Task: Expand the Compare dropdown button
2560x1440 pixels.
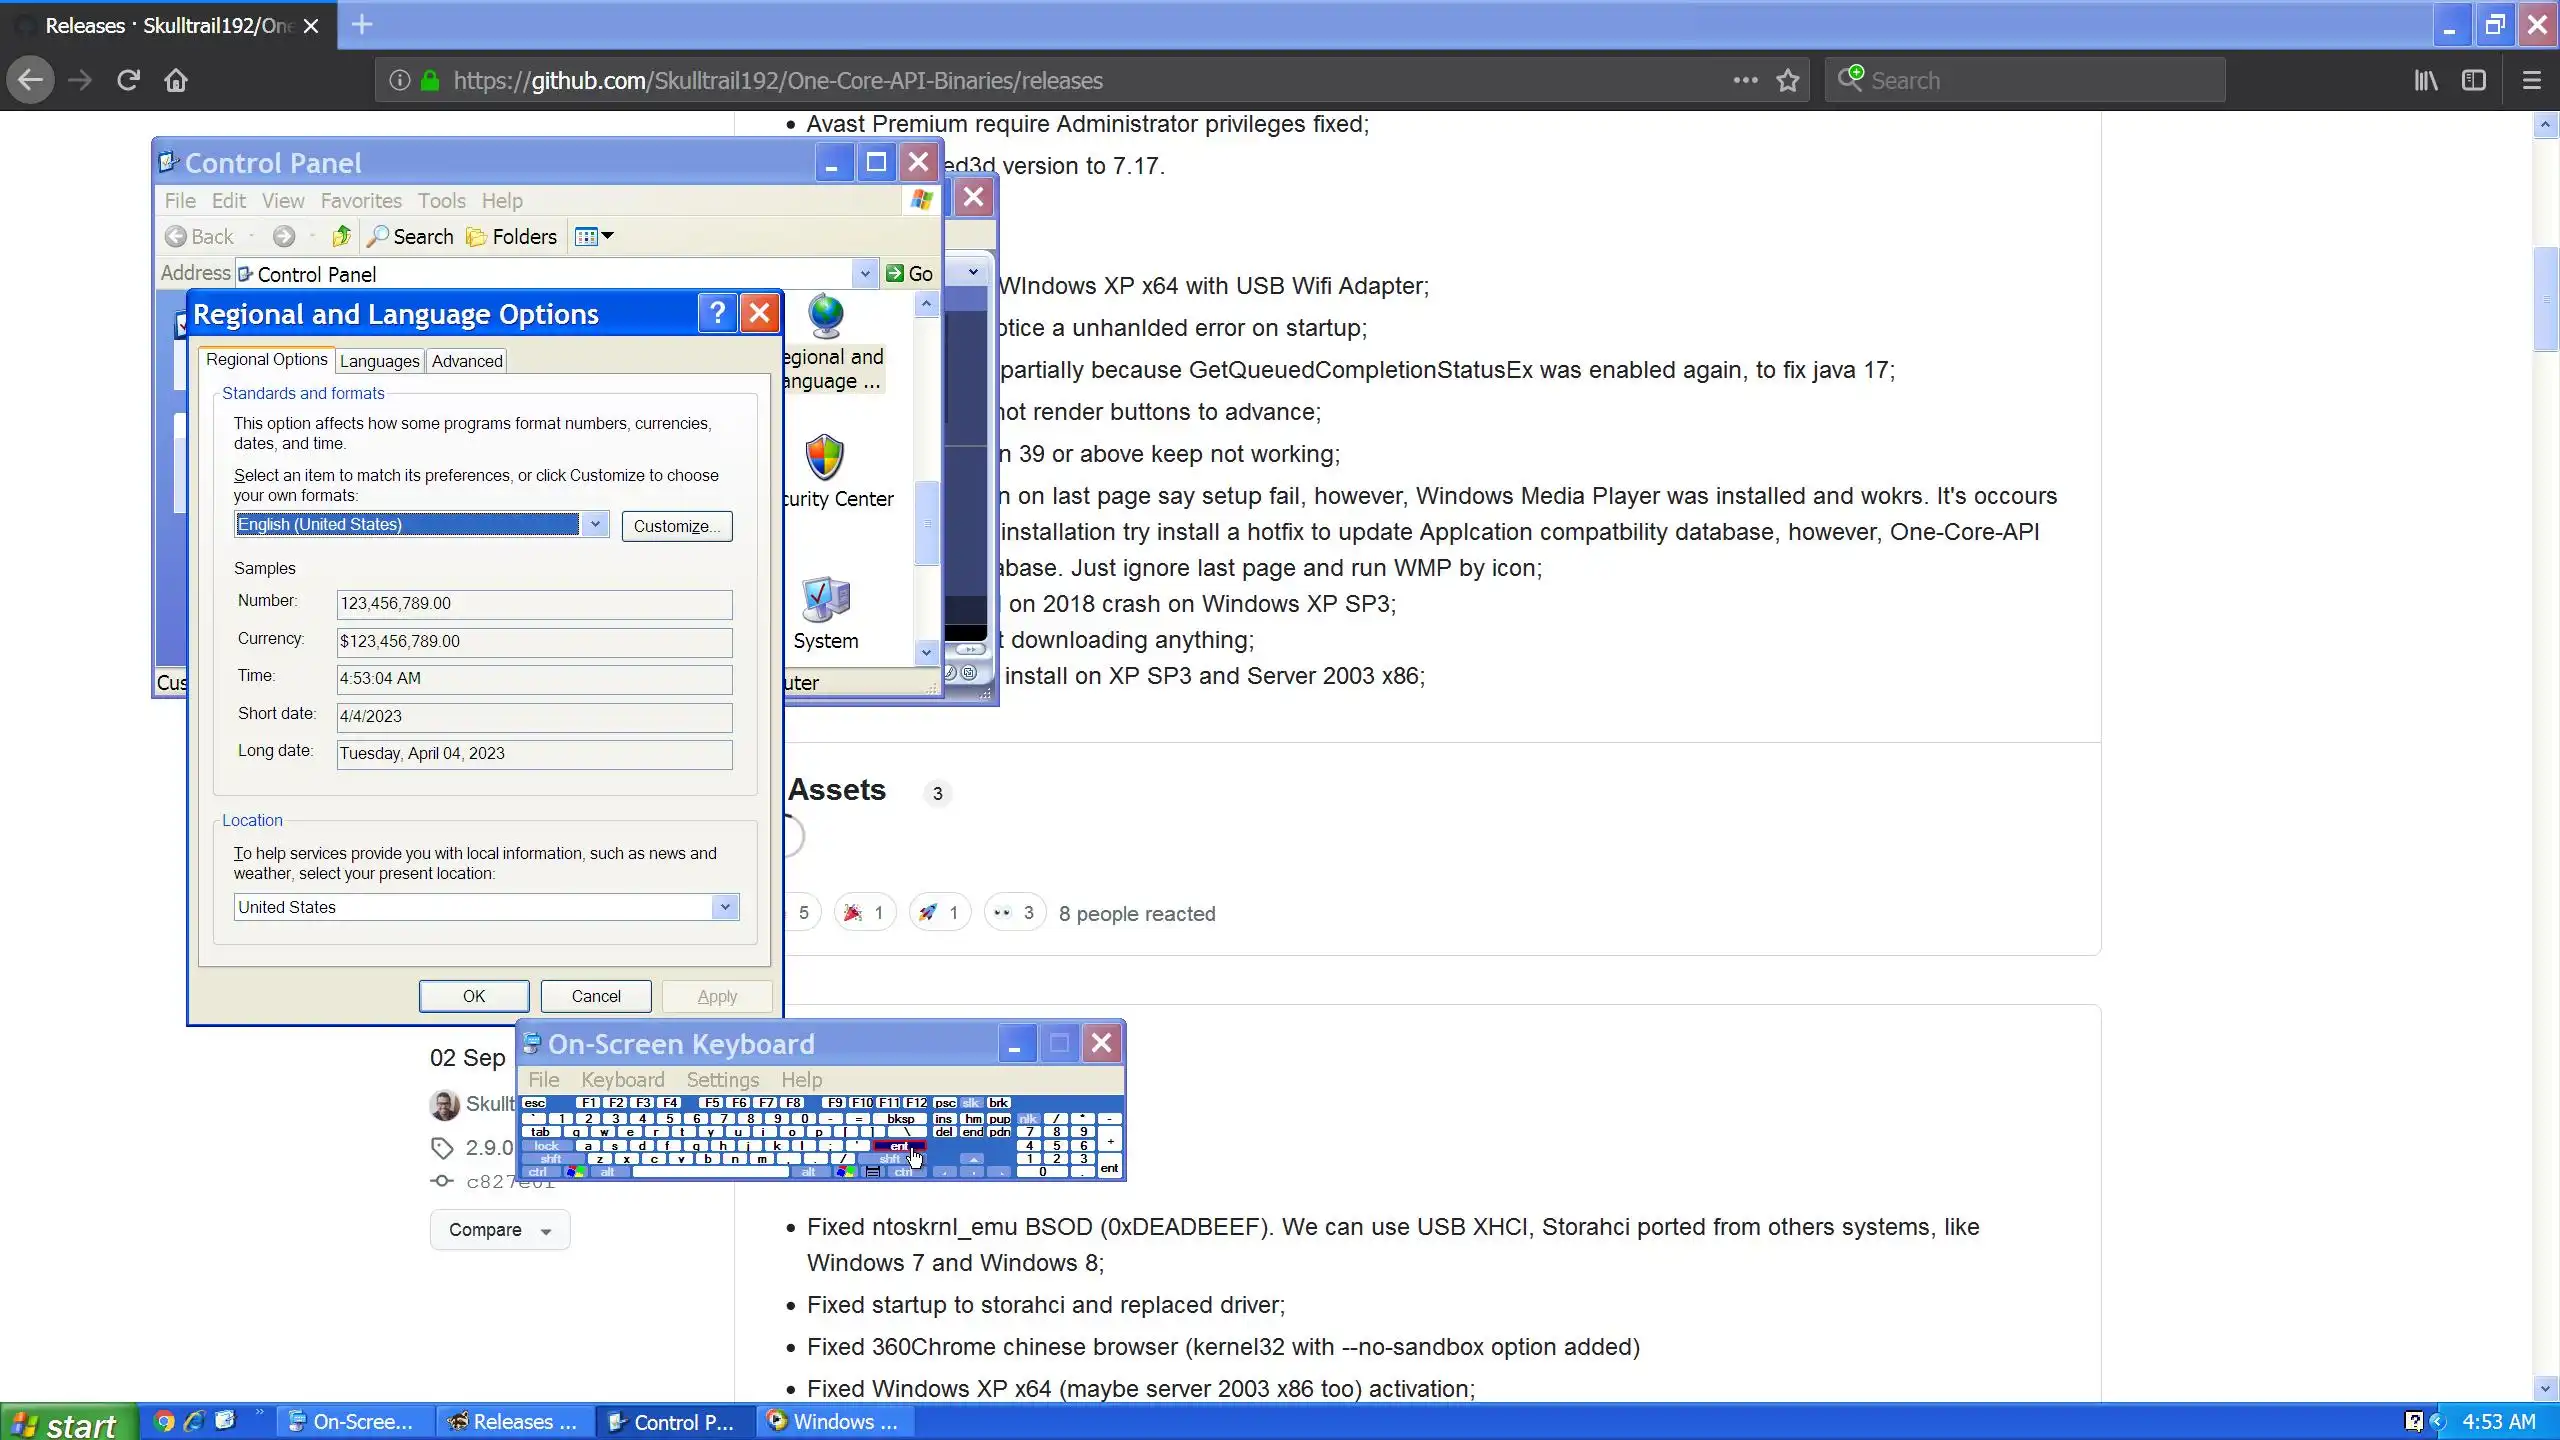Action: click(x=500, y=1230)
